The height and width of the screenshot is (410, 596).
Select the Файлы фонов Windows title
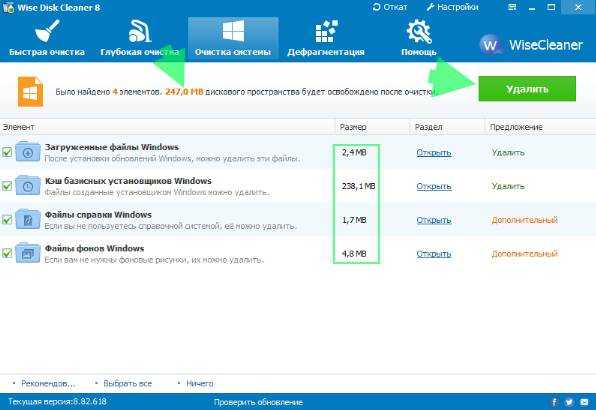tap(94, 249)
